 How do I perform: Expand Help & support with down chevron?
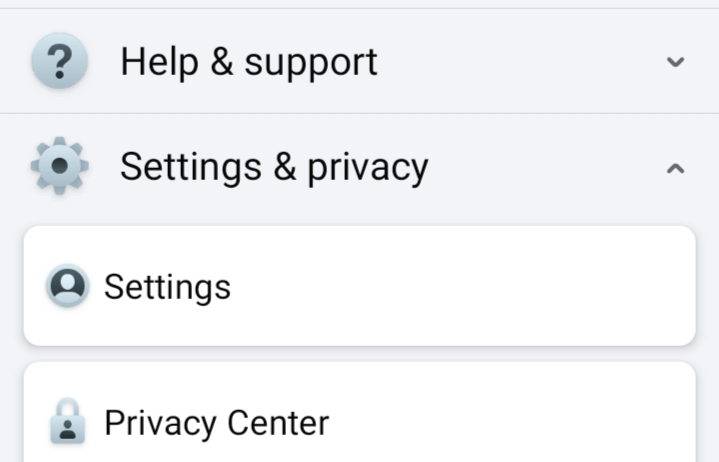click(x=675, y=61)
